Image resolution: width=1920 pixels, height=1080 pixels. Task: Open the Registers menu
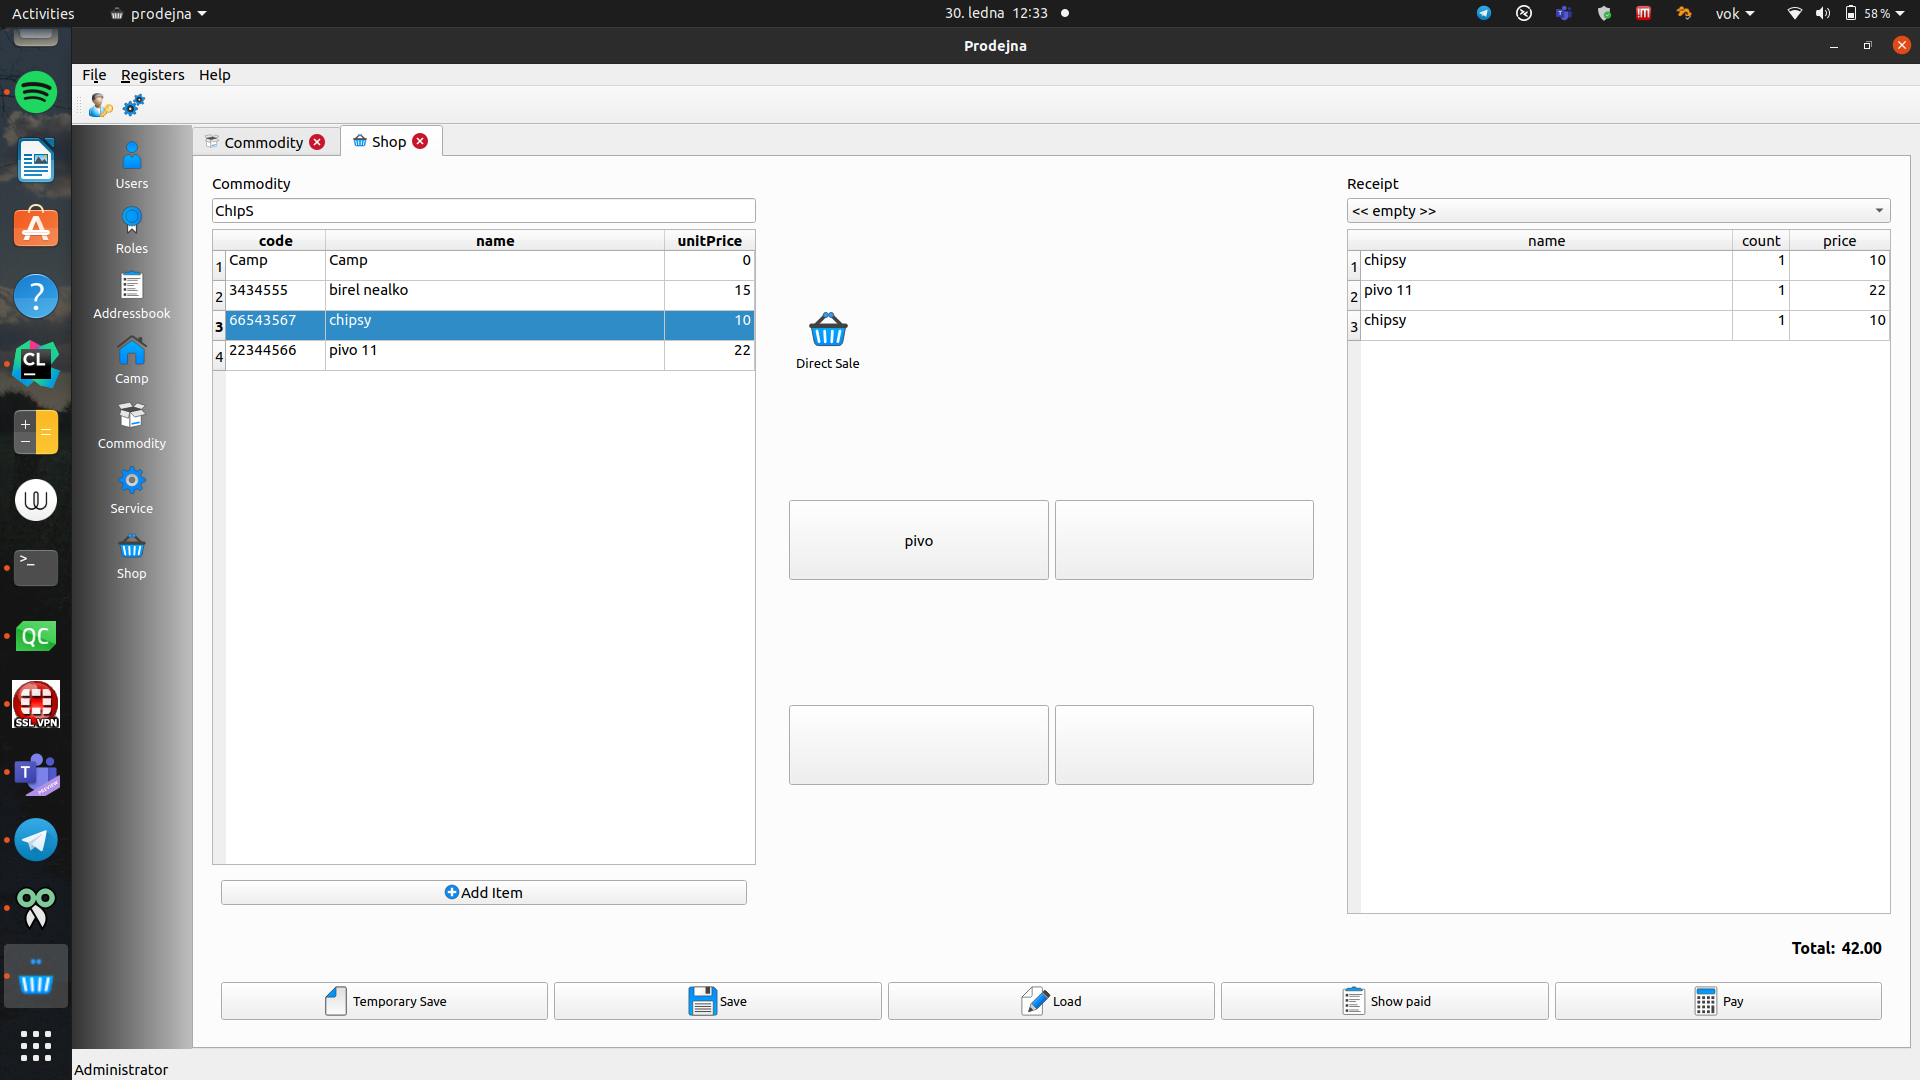point(152,75)
